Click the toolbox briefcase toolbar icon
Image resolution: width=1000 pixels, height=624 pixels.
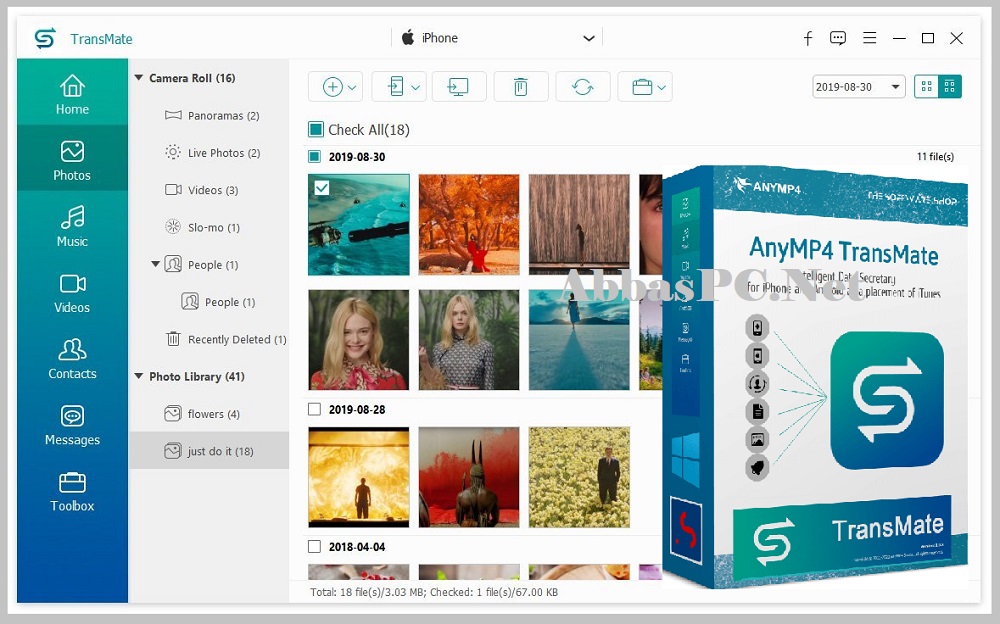tap(642, 87)
